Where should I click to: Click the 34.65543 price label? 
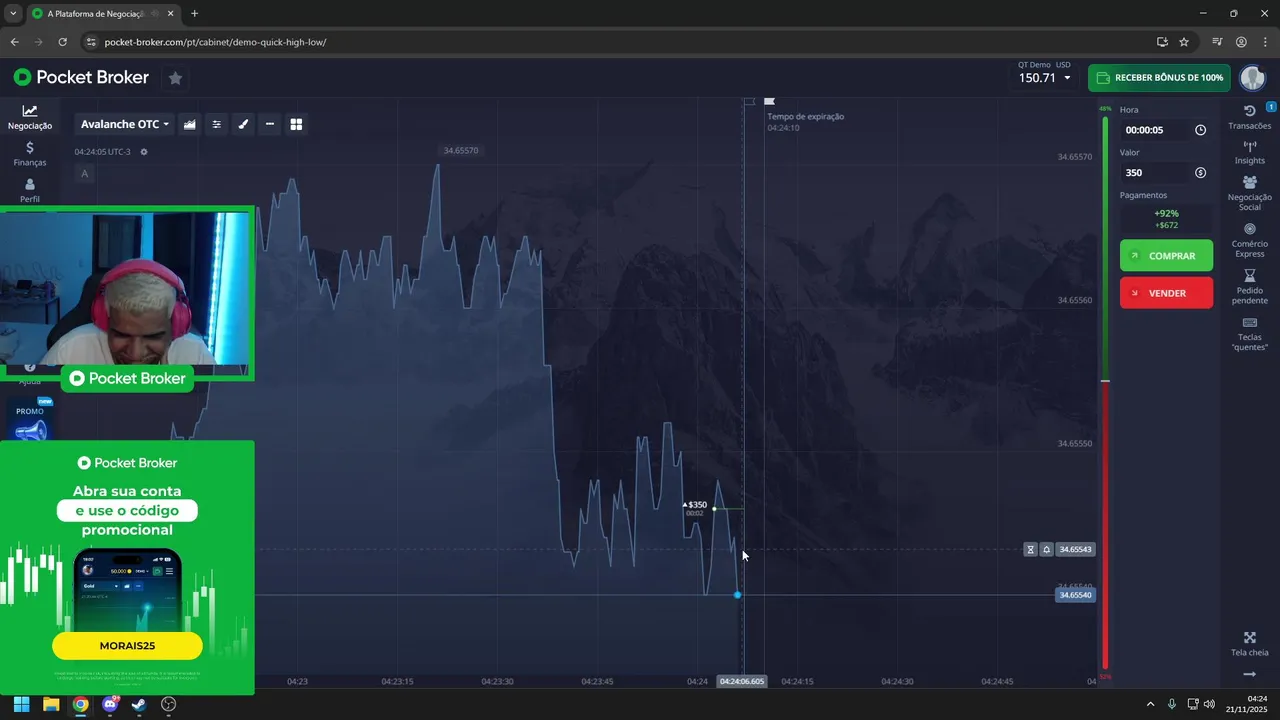pos(1076,549)
